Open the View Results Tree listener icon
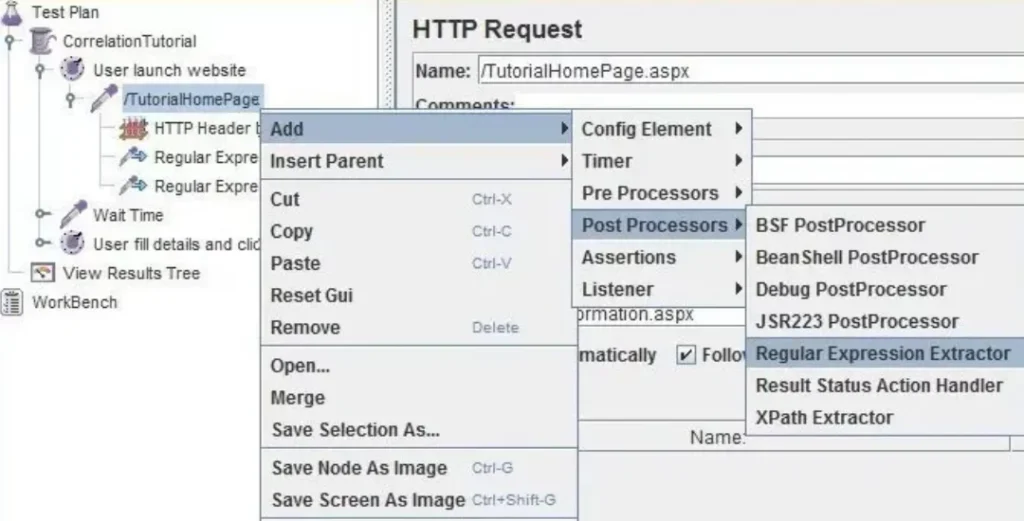This screenshot has width=1024, height=521. point(42,273)
